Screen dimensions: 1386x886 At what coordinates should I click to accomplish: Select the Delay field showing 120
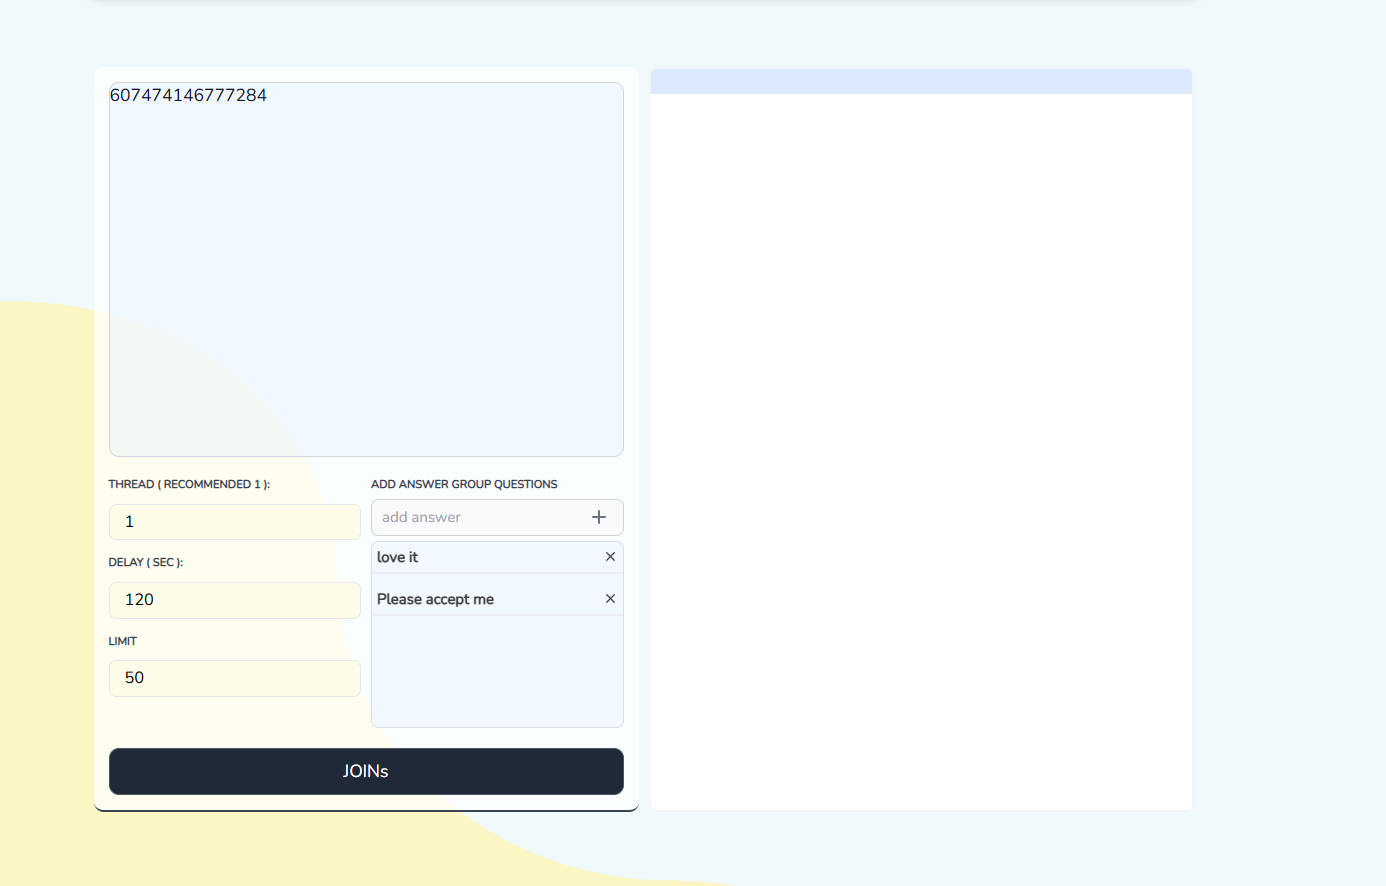pos(234,600)
